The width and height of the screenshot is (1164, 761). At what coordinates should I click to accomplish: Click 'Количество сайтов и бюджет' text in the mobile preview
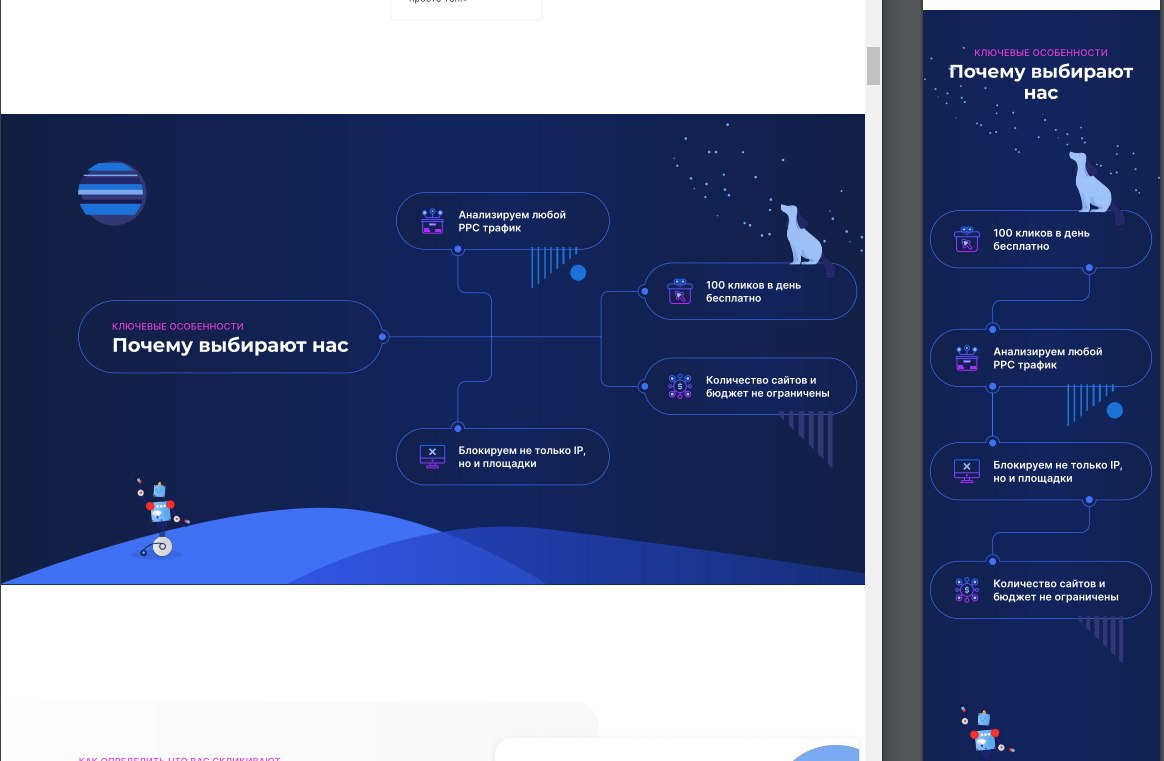click(x=1055, y=589)
